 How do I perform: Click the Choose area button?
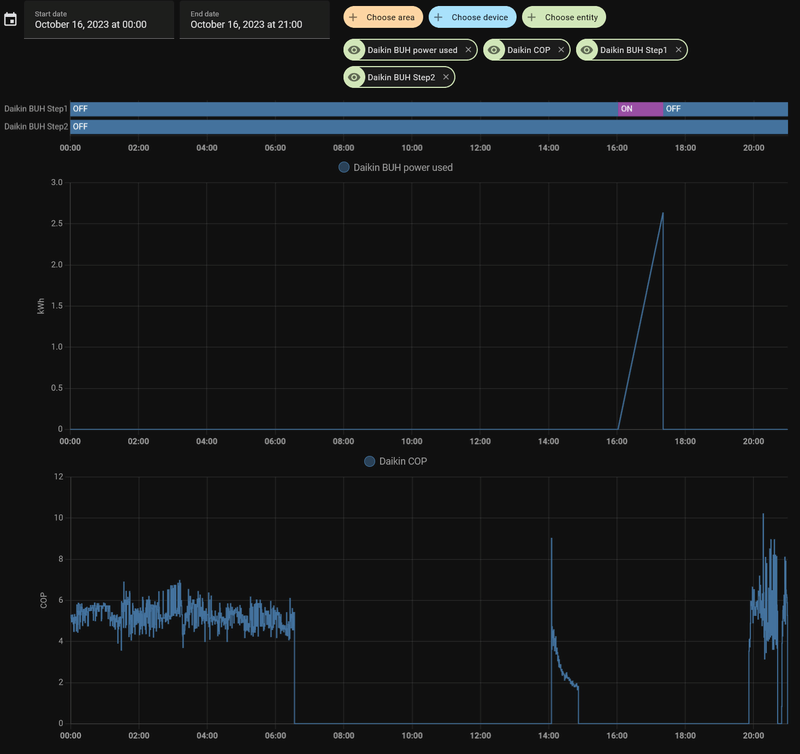point(383,17)
